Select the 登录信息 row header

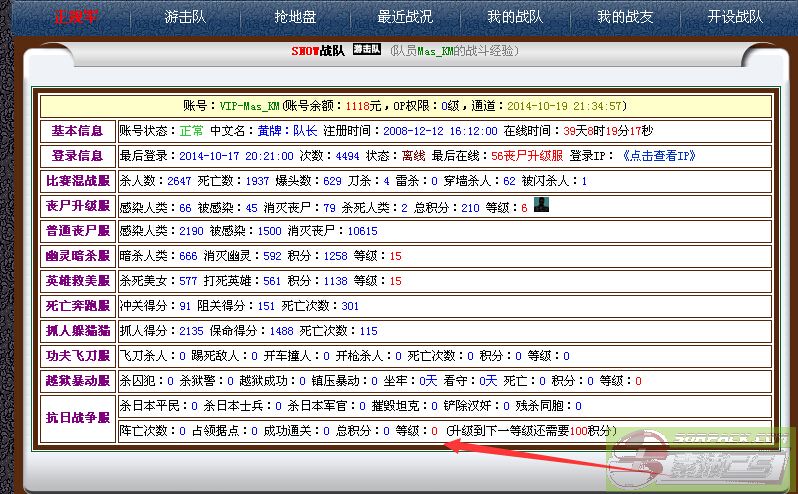coord(77,156)
